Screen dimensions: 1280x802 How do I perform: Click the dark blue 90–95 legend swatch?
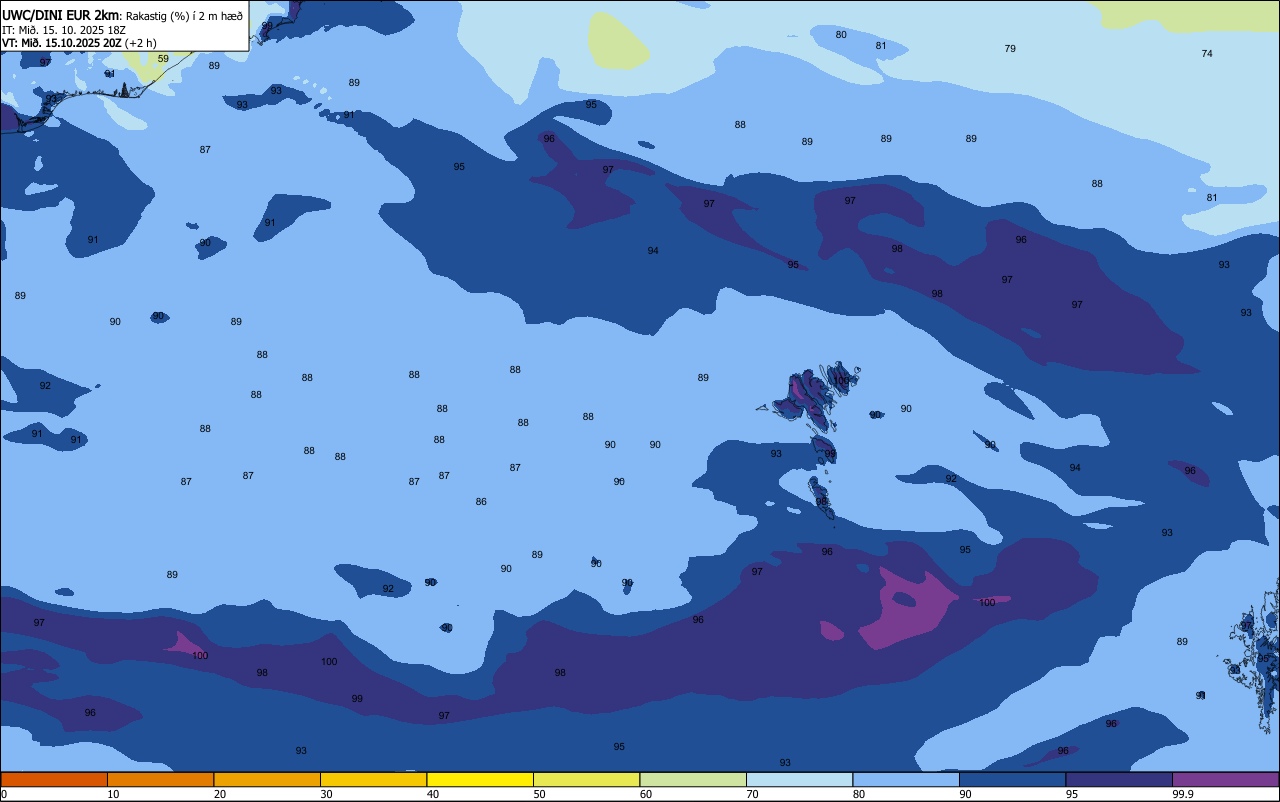click(1012, 779)
